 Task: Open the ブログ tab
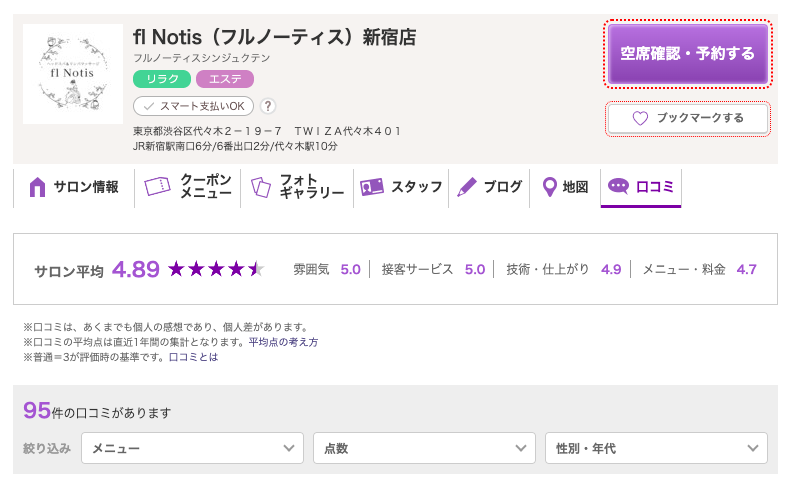(x=490, y=187)
